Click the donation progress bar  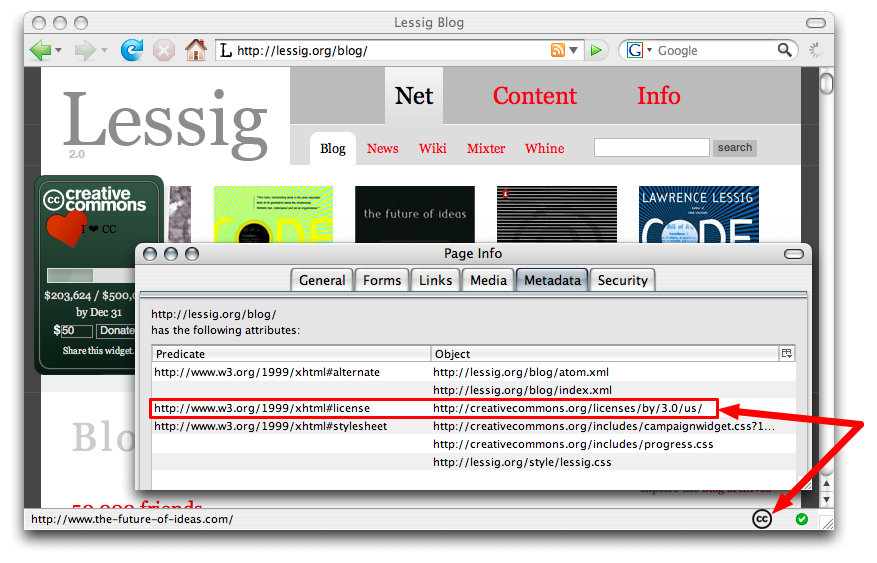pos(91,275)
